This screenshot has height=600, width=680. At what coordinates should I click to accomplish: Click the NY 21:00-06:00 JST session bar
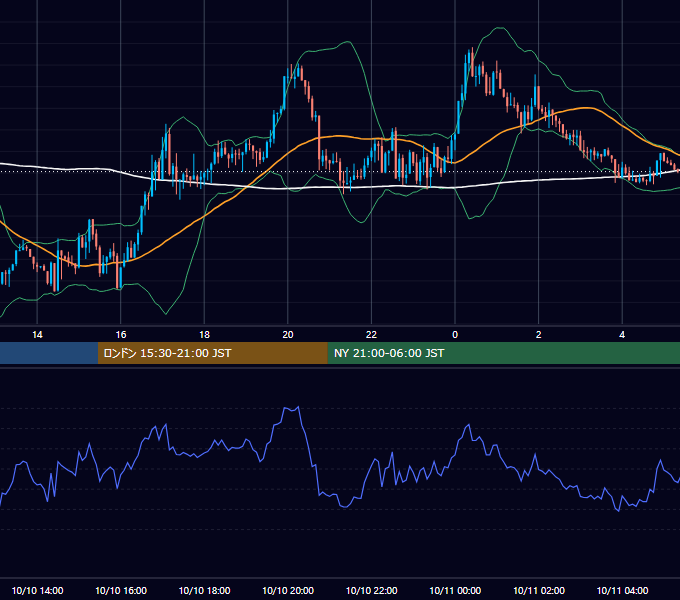click(x=503, y=353)
